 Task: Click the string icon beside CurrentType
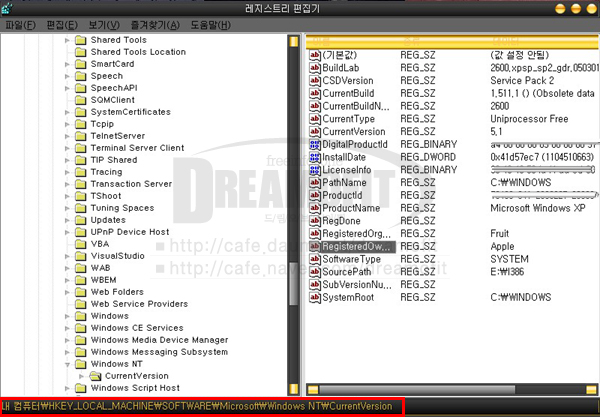(x=315, y=119)
